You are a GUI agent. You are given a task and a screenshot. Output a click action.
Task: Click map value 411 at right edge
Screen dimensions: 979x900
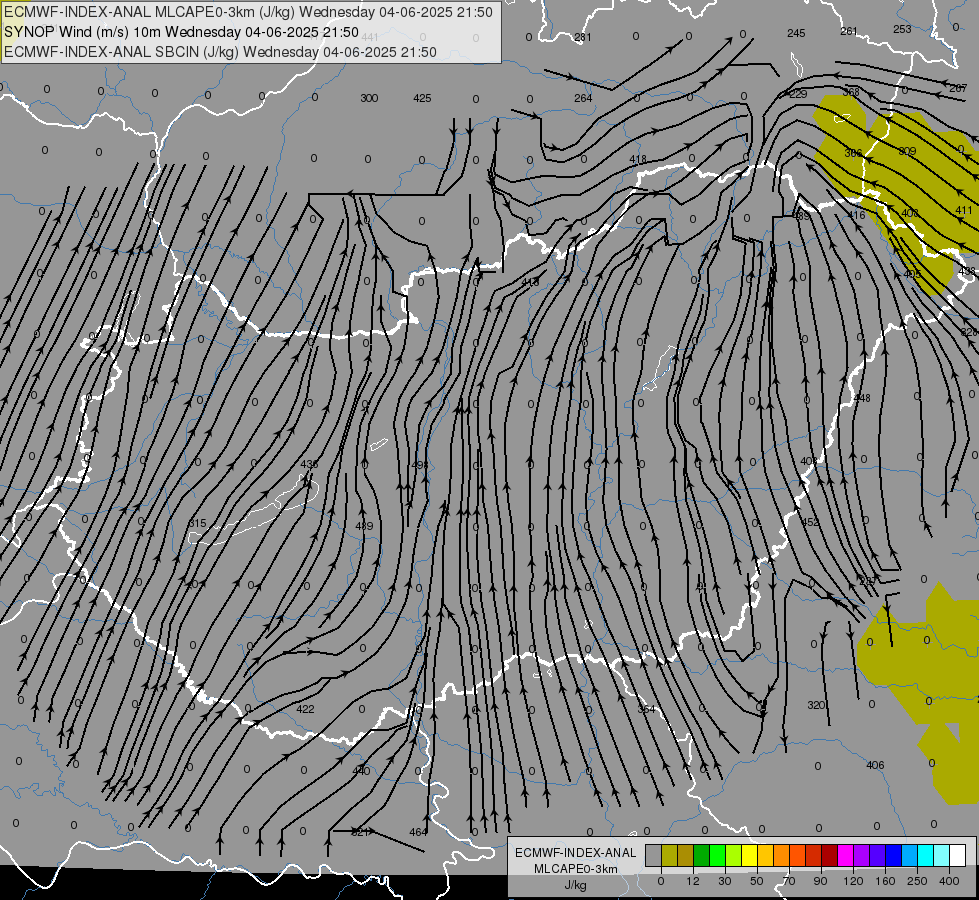(964, 210)
